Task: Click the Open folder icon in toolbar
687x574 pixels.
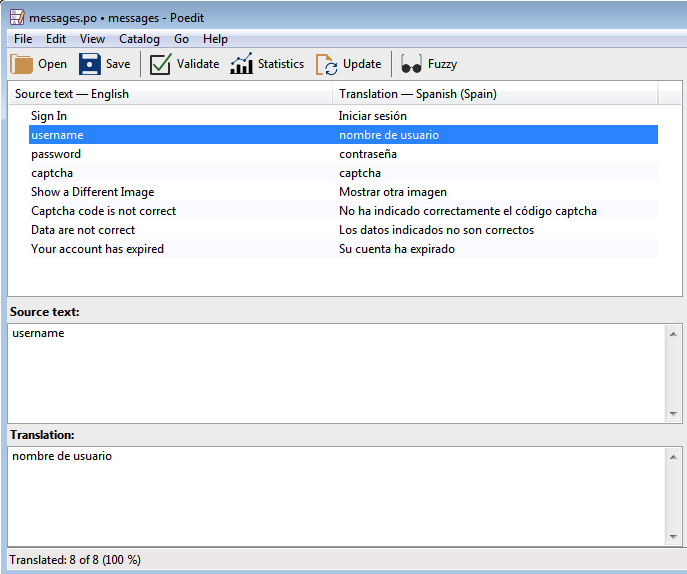Action: coord(22,64)
